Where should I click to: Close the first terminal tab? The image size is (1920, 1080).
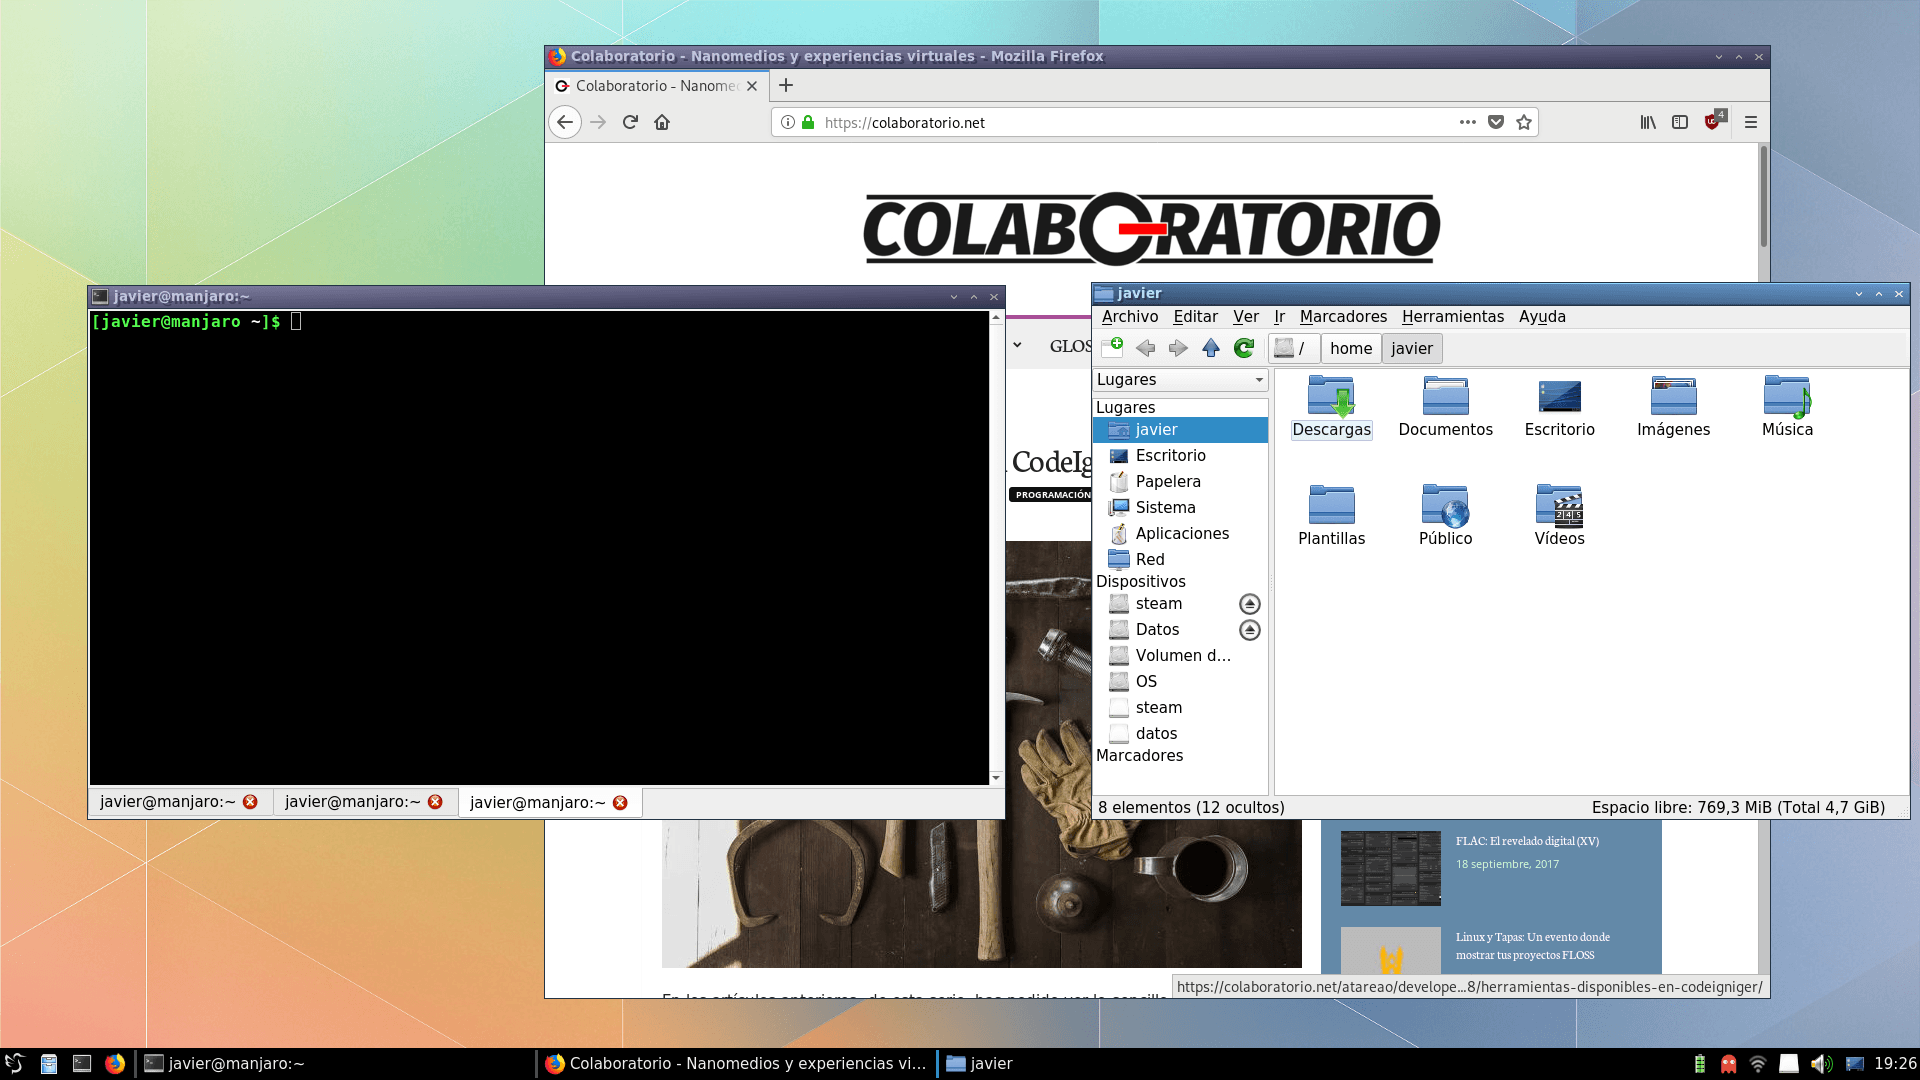[250, 802]
